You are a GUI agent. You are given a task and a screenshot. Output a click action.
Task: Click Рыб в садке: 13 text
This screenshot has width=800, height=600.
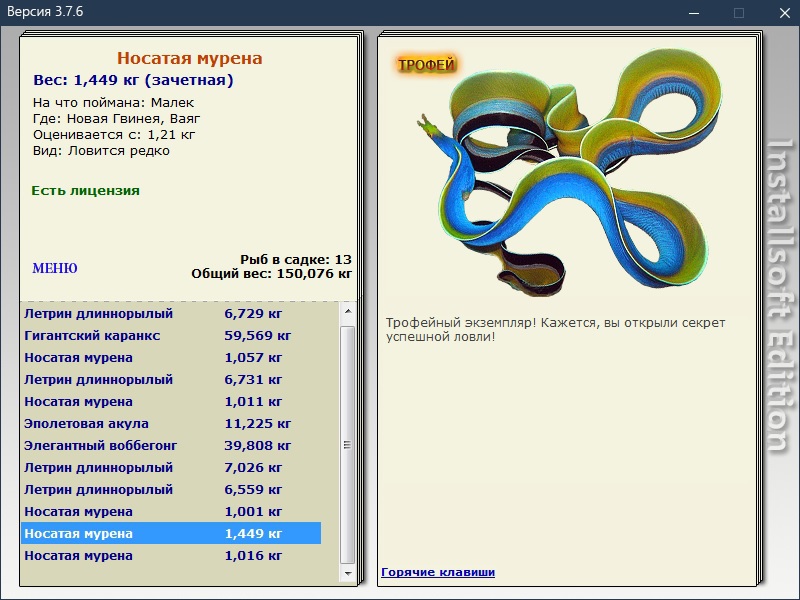point(296,259)
